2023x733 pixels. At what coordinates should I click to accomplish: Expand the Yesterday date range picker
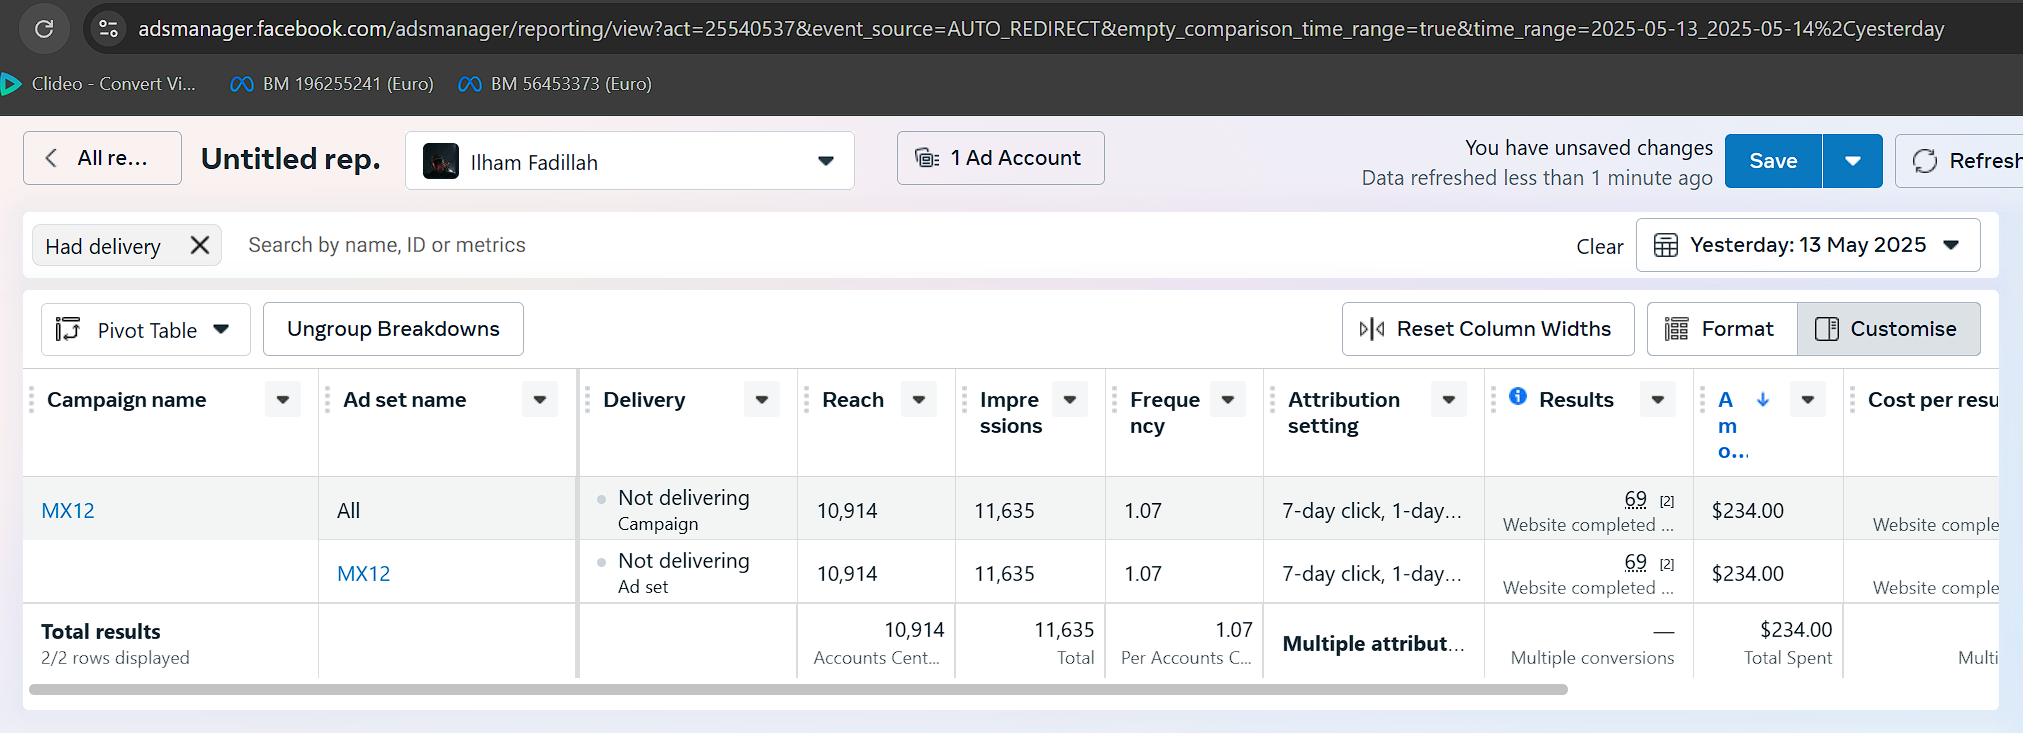click(x=1807, y=245)
